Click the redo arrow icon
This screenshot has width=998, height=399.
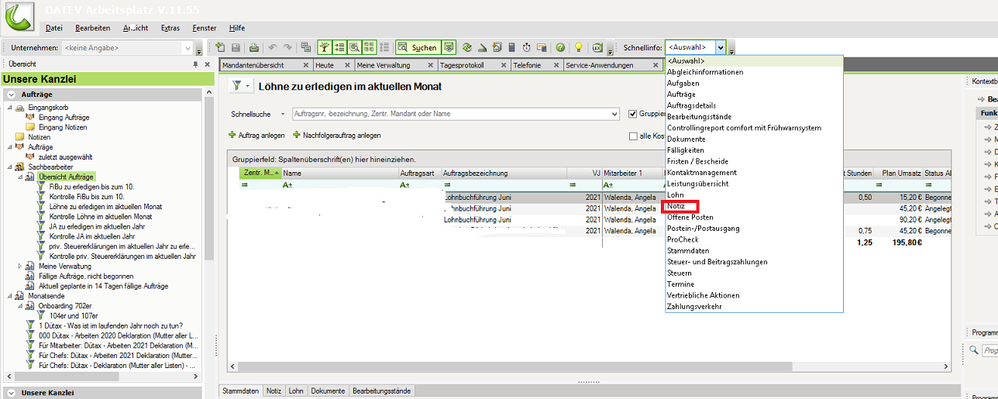[288, 48]
